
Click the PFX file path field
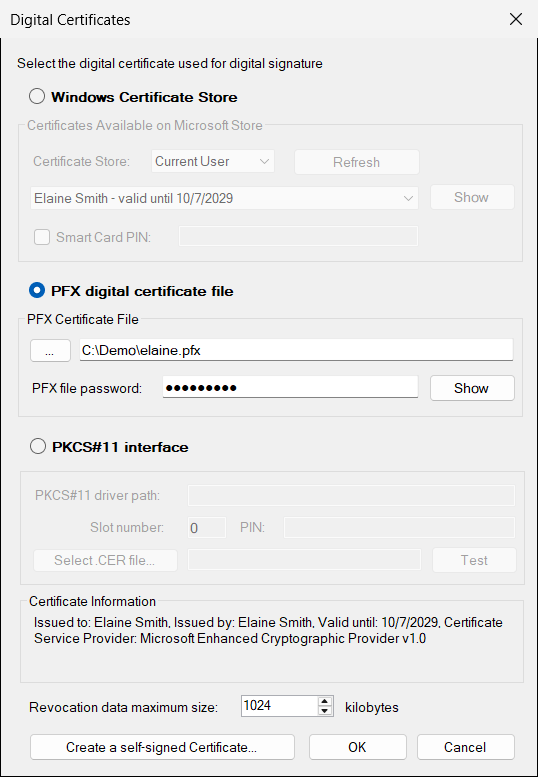pyautogui.click(x=296, y=350)
